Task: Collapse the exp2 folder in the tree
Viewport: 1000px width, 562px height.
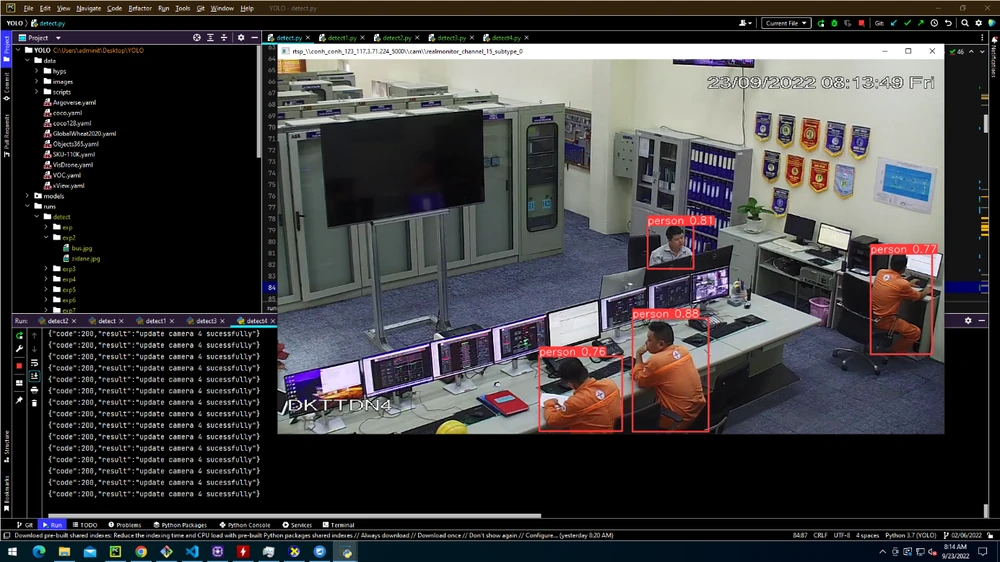Action: tap(46, 238)
